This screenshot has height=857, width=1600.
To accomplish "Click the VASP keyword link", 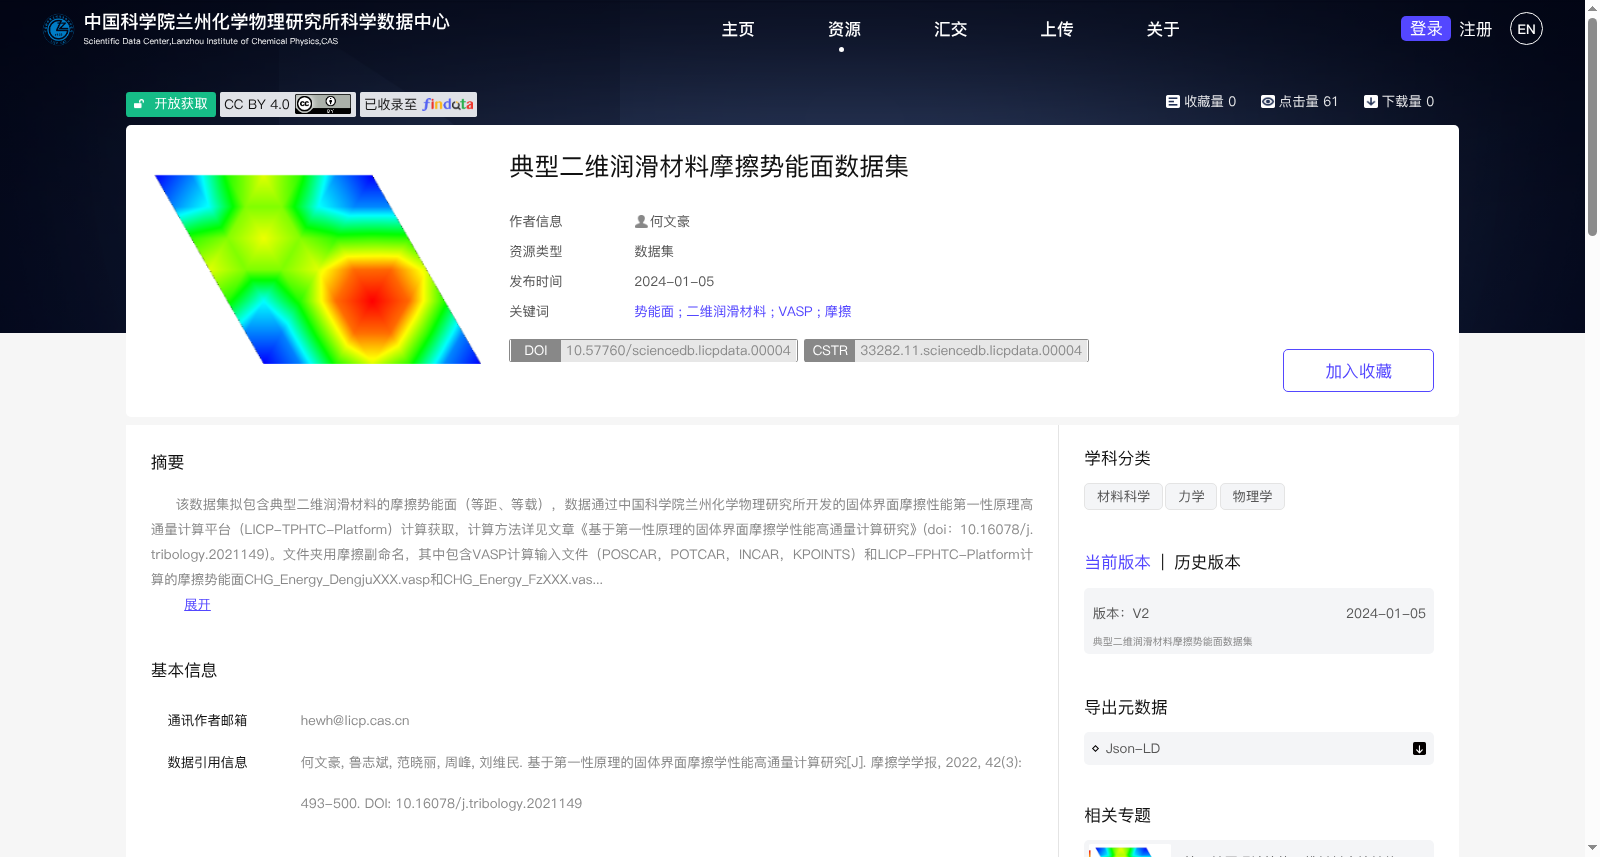I will coord(795,311).
